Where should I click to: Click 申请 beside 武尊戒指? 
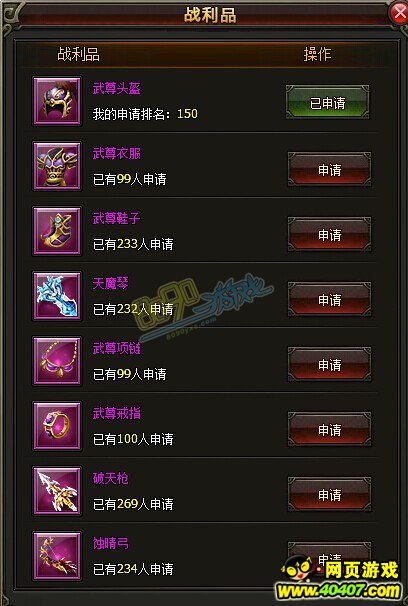click(x=329, y=429)
